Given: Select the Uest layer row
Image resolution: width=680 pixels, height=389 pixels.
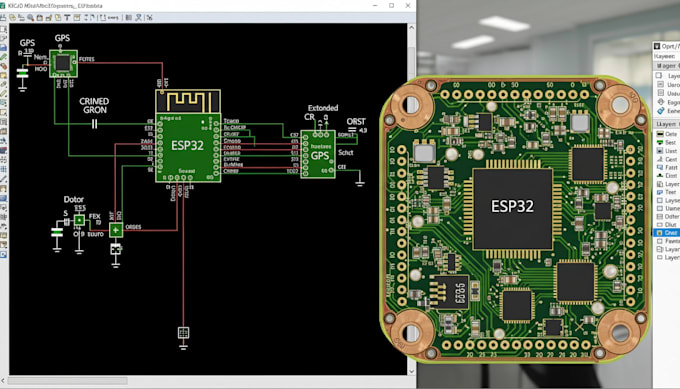Looking at the screenshot, I should point(667,150).
